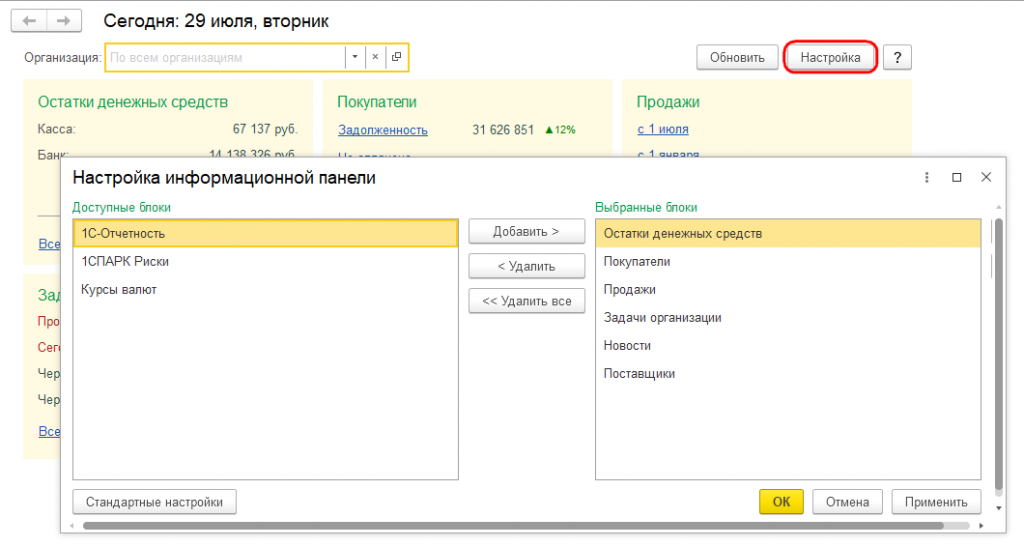1024x547 pixels.
Task: Select Покупатели in the selected blocks list
Action: (788, 262)
